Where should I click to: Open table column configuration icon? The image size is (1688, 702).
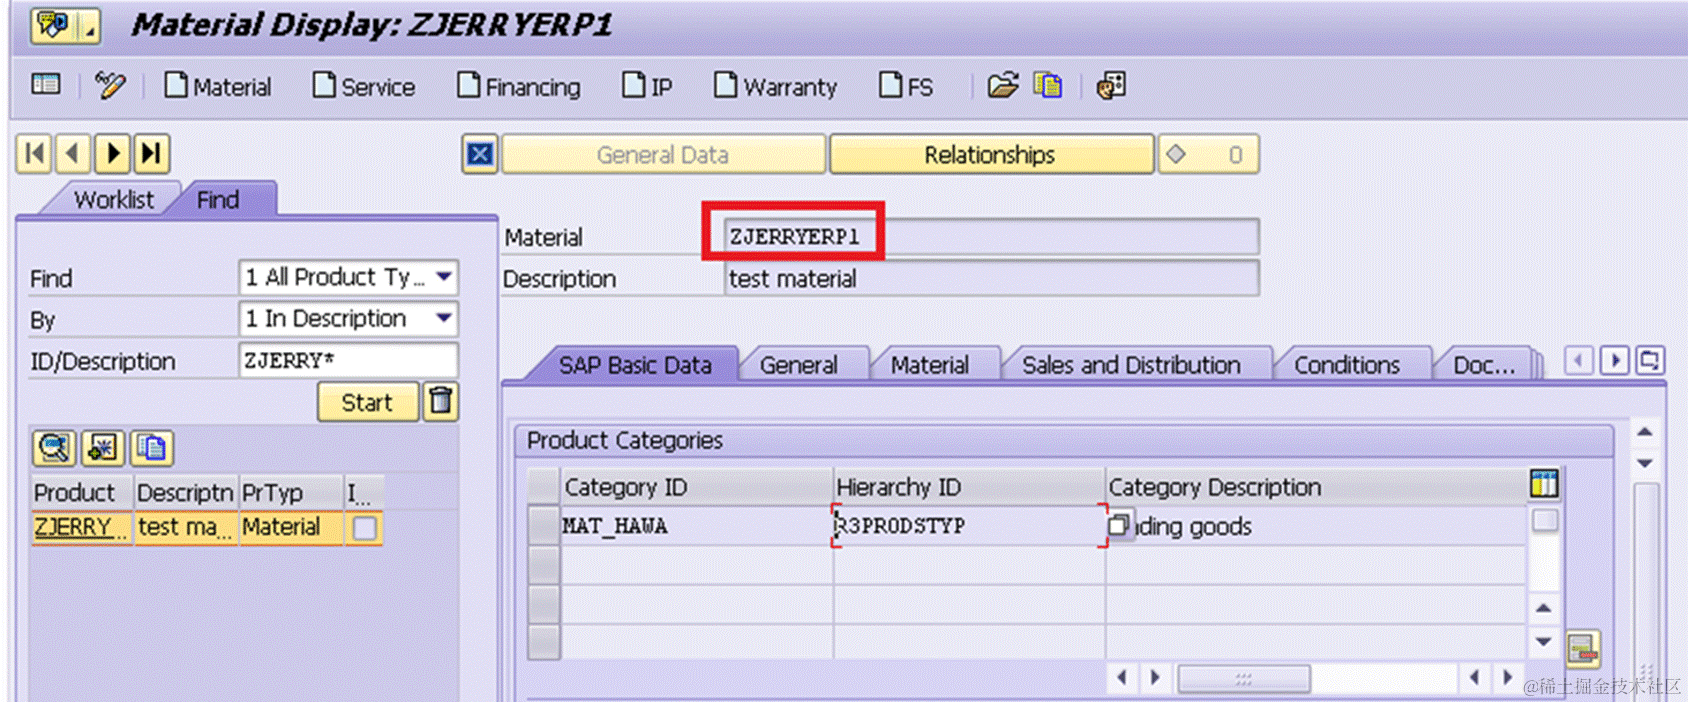pyautogui.click(x=1544, y=484)
